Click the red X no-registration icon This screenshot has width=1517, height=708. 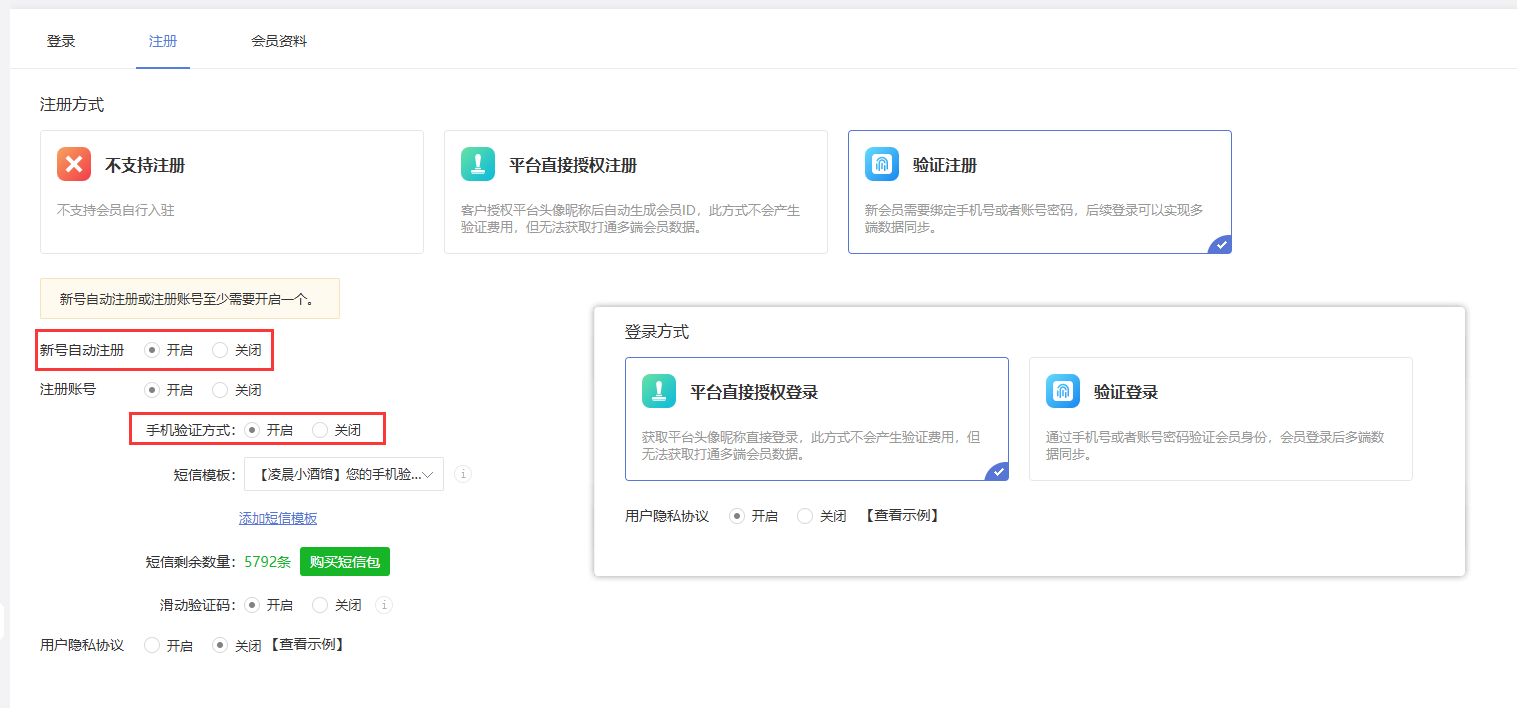coord(74,164)
